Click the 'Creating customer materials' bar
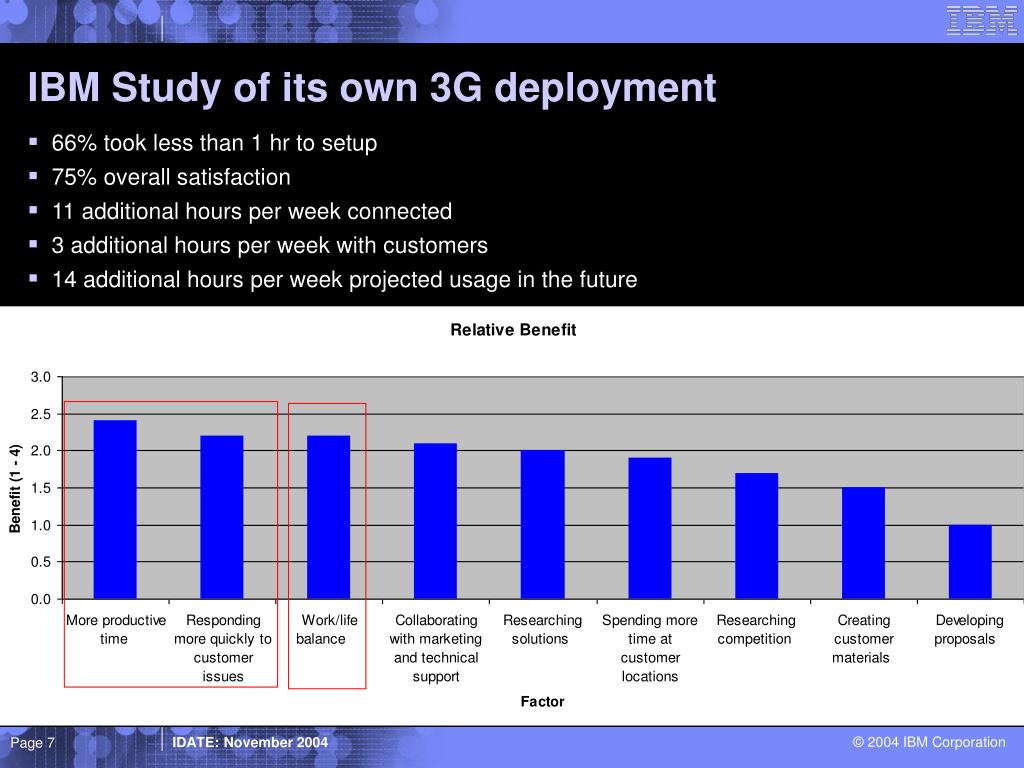The height and width of the screenshot is (768, 1024). pyautogui.click(x=863, y=543)
